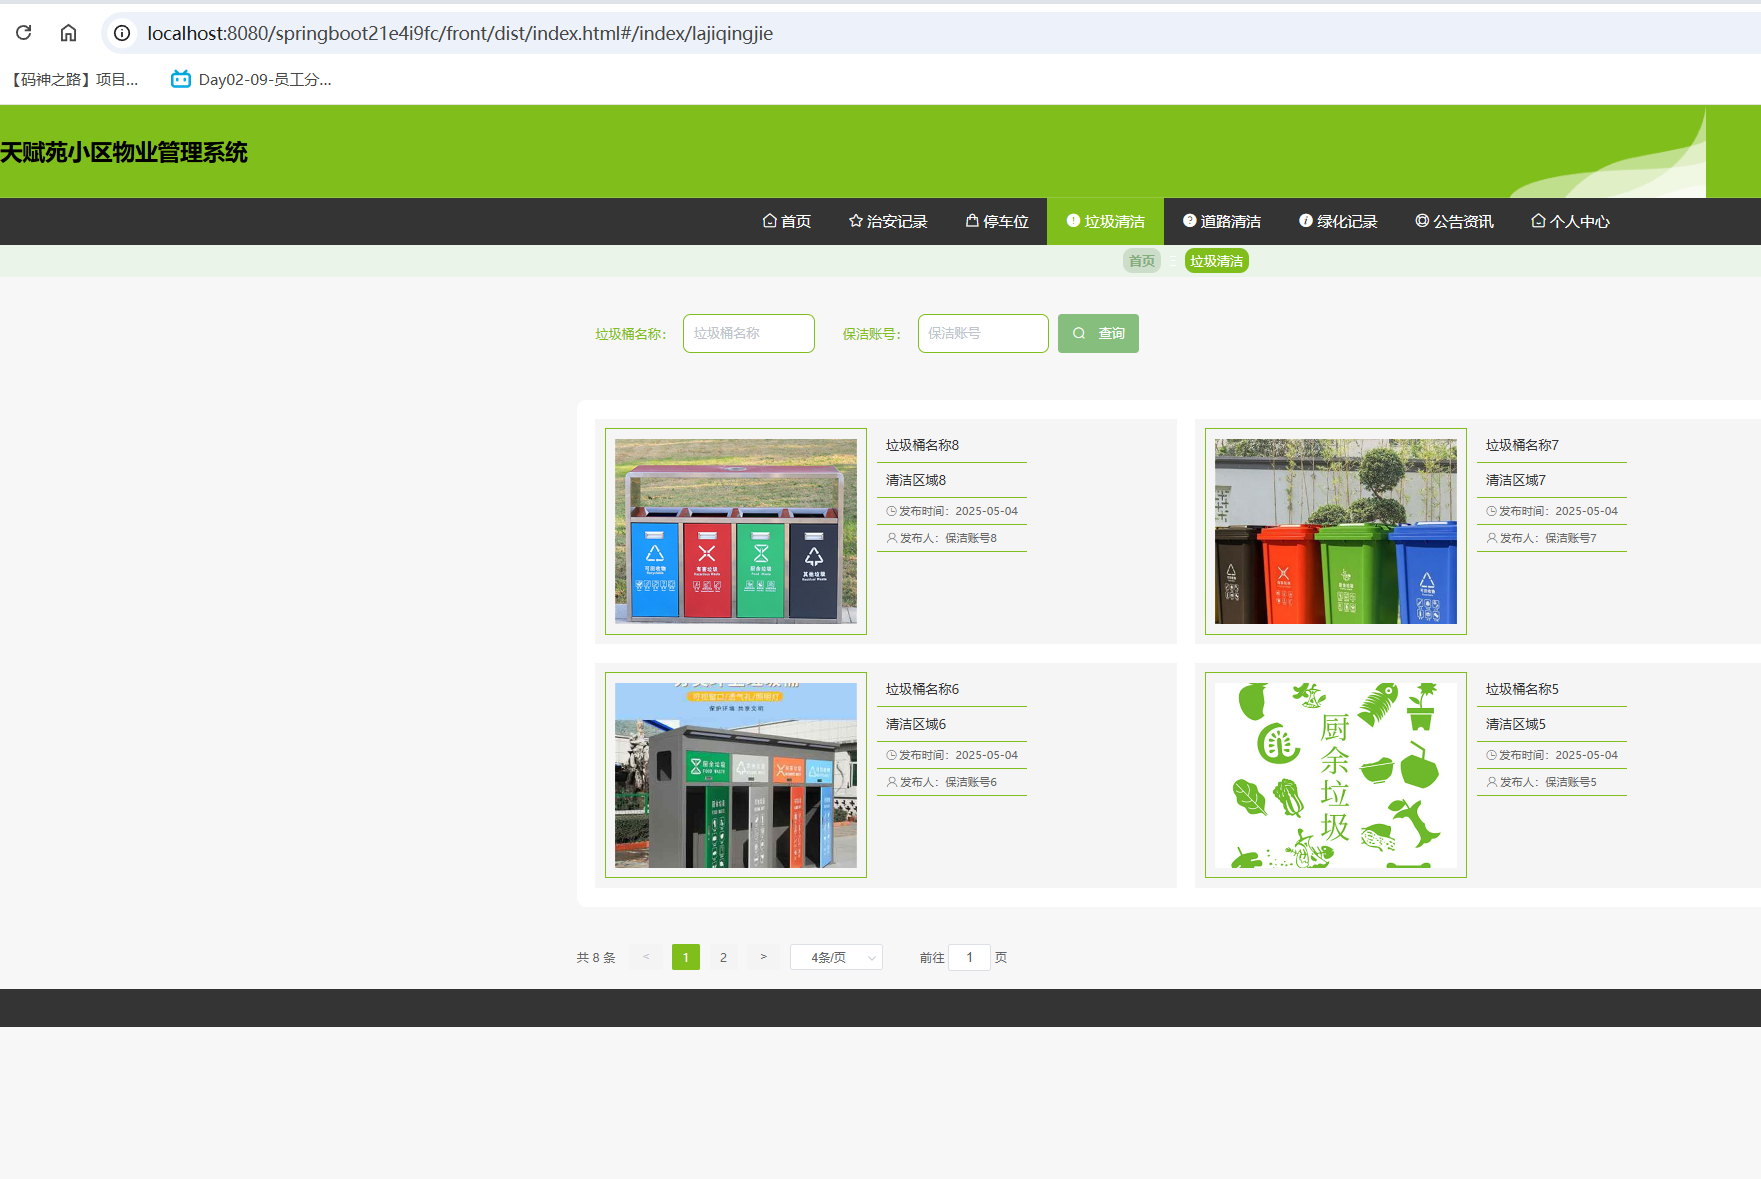The height and width of the screenshot is (1179, 1761).
Task: Expand the 4条/页 page size dropdown
Action: click(x=836, y=957)
